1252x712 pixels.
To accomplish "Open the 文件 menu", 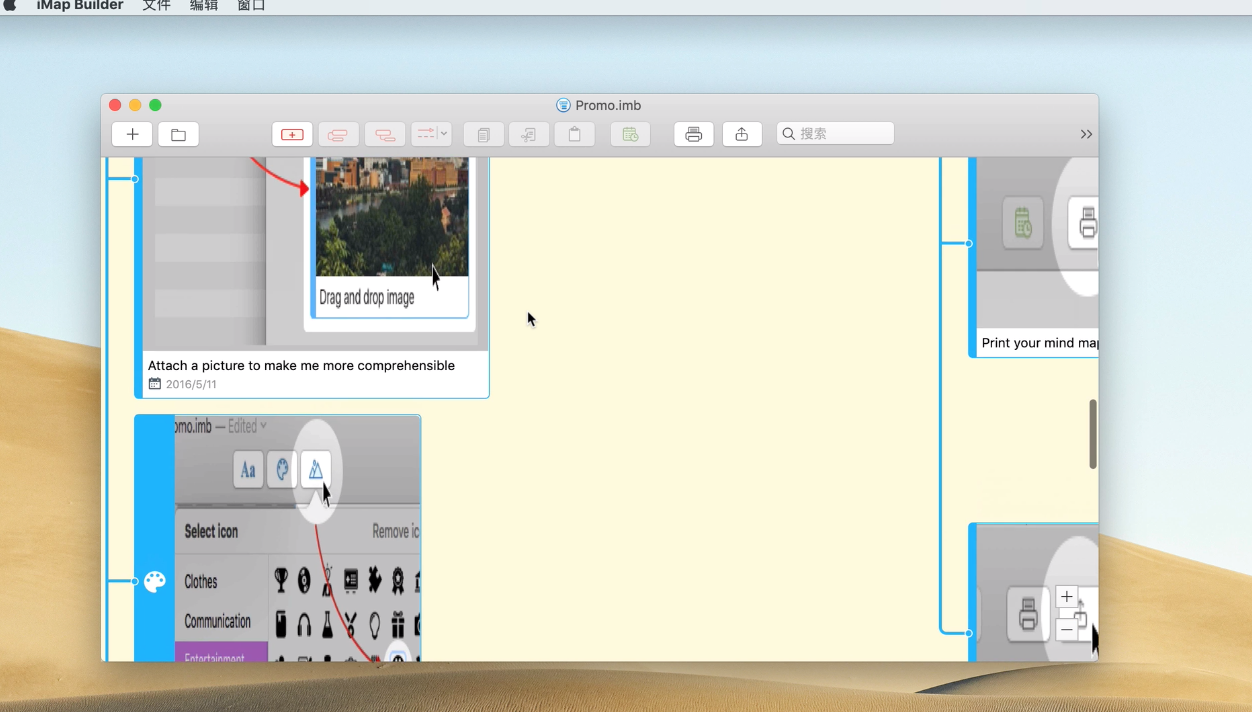I will [x=156, y=6].
